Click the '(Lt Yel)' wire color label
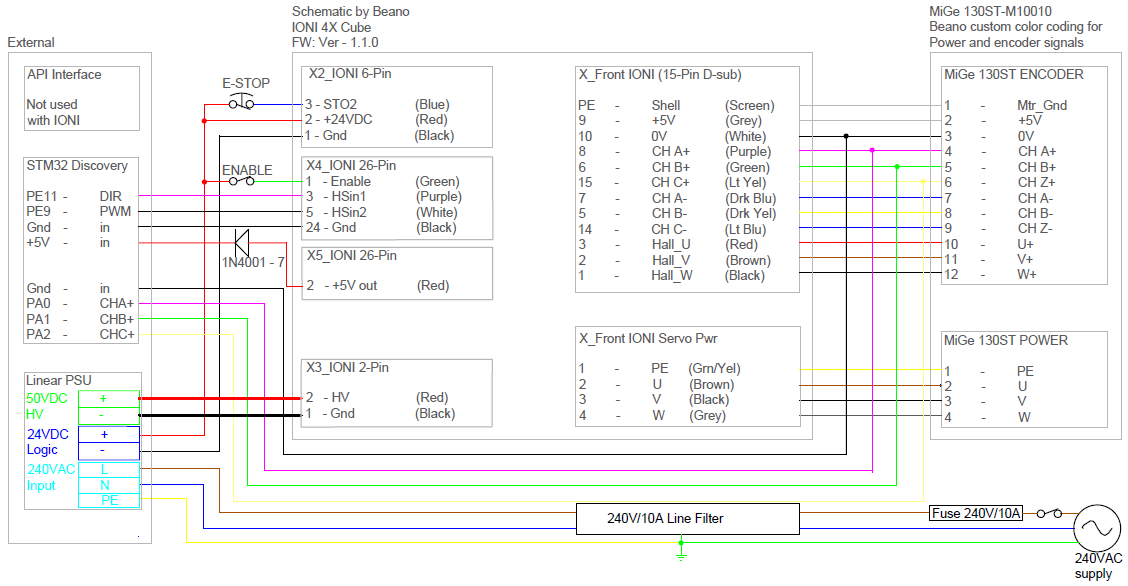Screen dimensions: 1128x586 click(745, 183)
